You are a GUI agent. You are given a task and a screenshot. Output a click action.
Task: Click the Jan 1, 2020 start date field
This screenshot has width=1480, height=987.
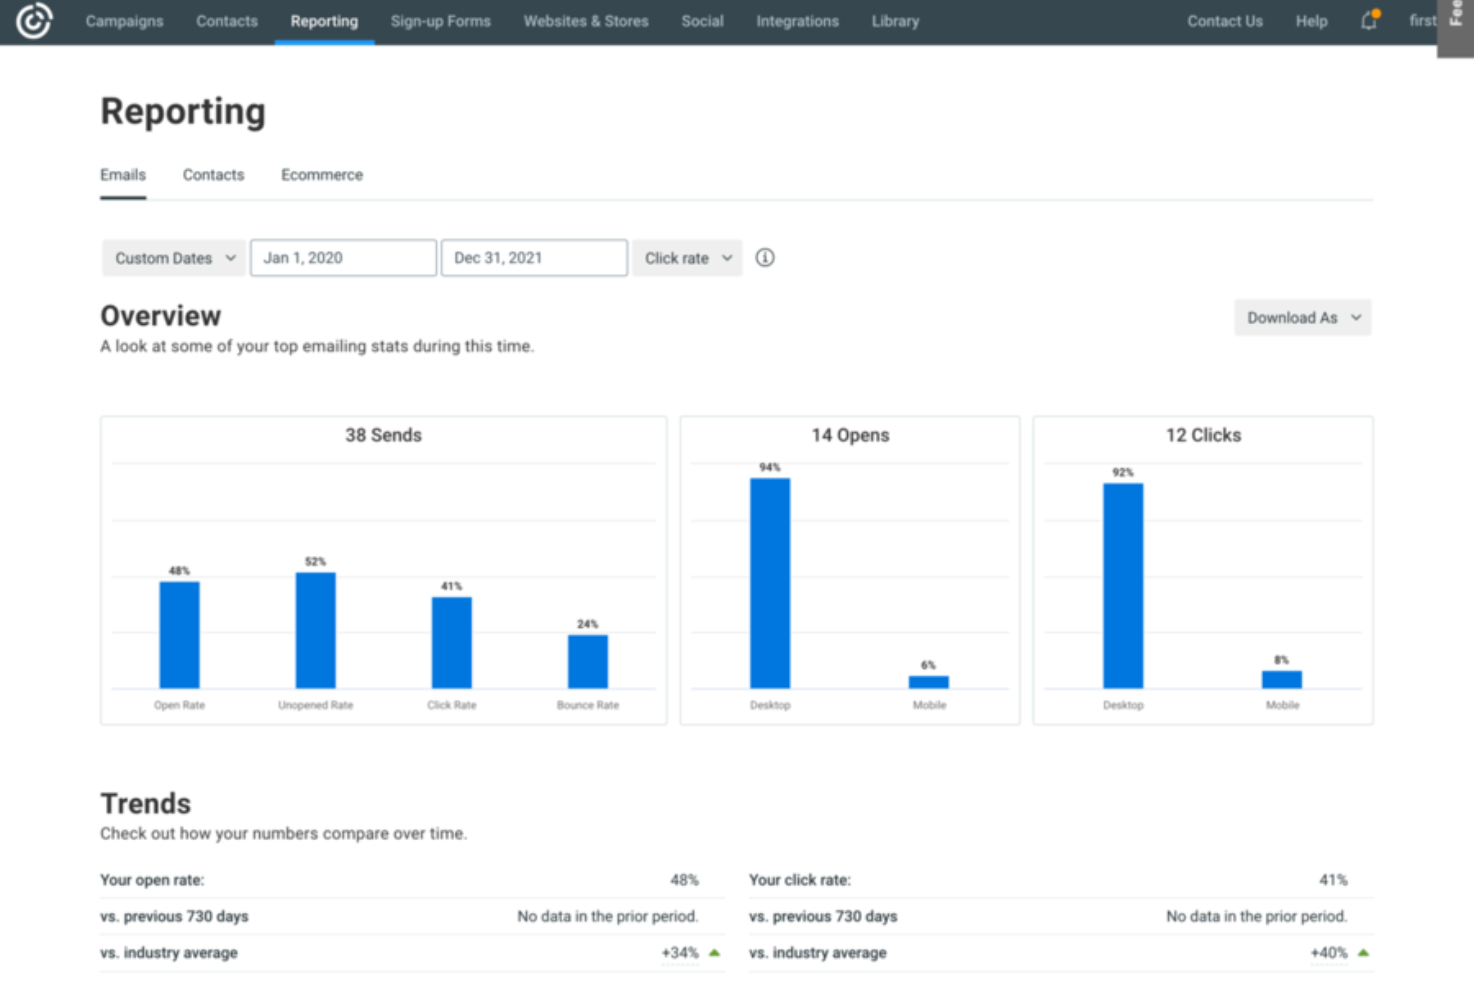343,257
